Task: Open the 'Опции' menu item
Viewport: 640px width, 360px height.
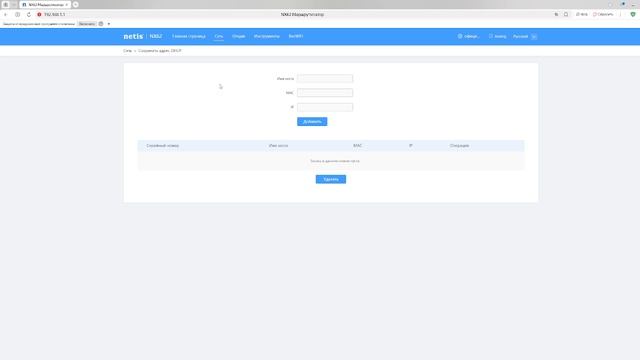Action: [238, 36]
